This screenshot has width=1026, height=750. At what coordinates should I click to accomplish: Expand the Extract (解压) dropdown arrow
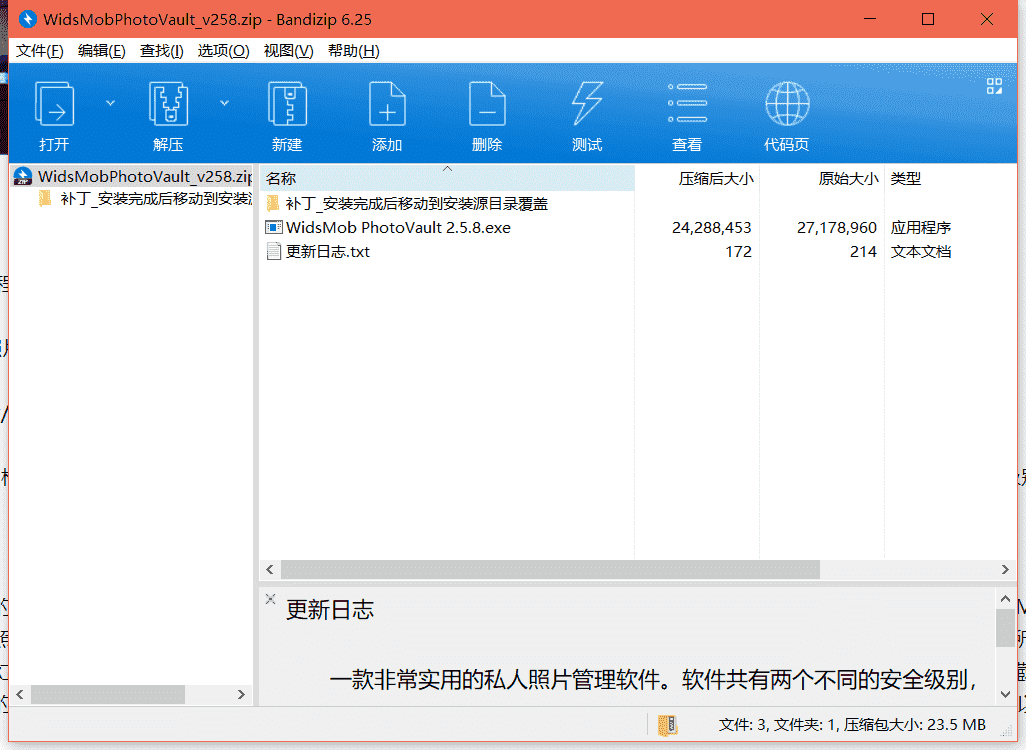click(224, 103)
